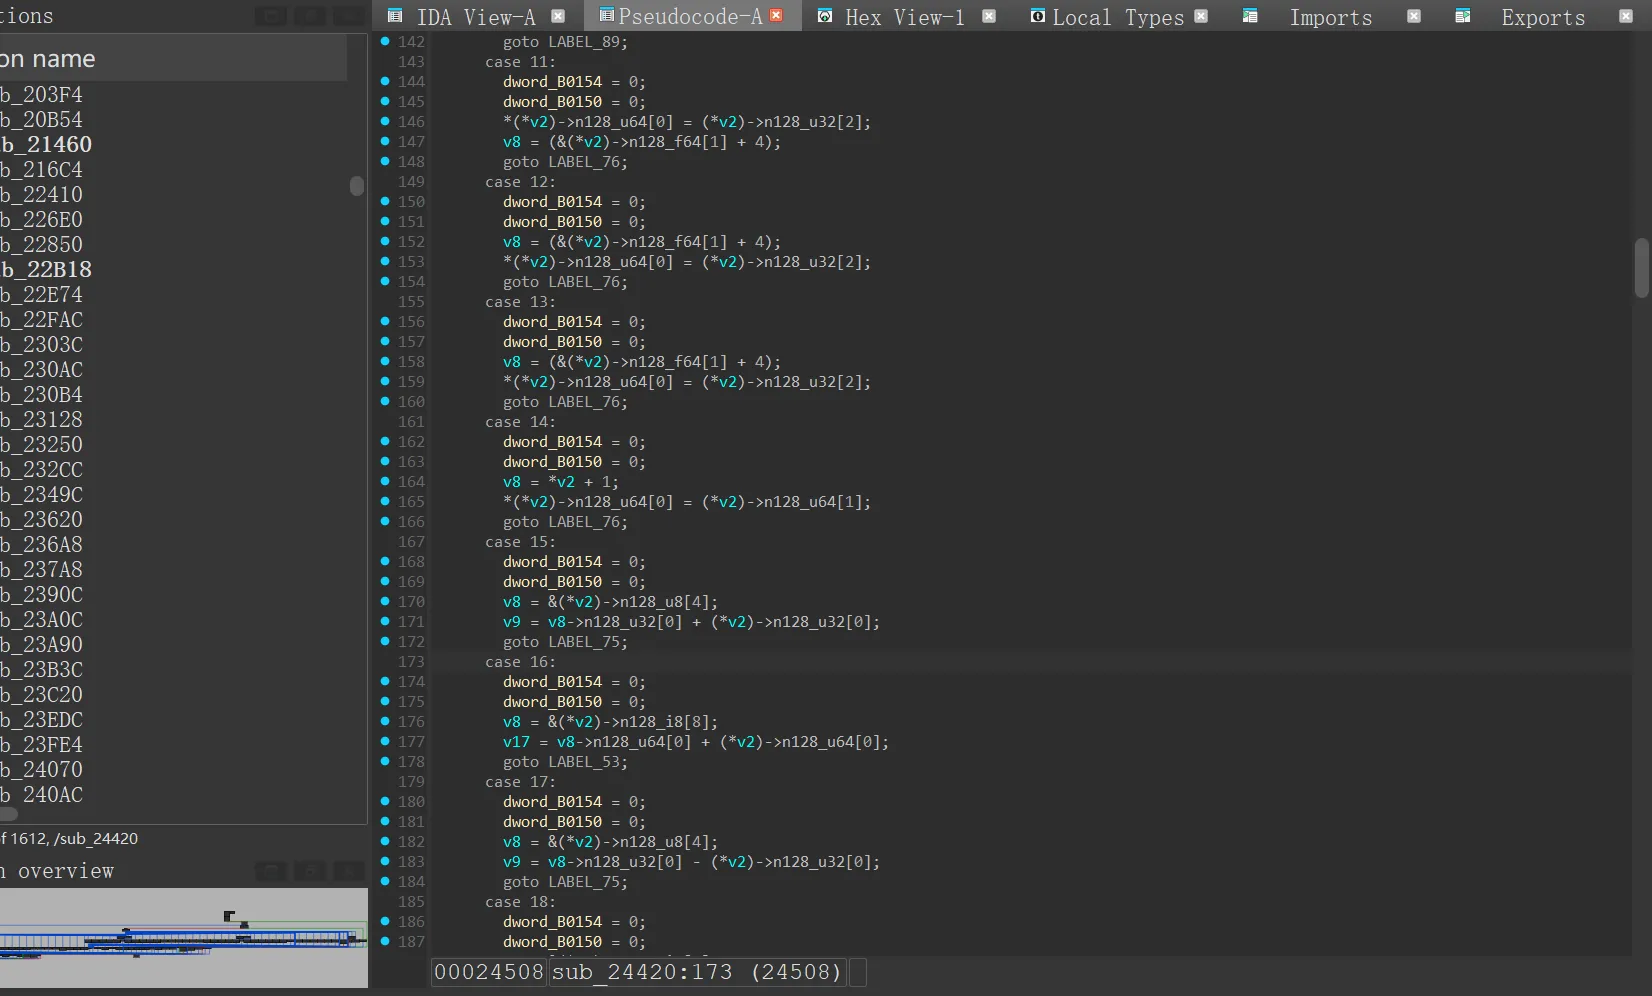Select the Pseudocode-A tab
Image resolution: width=1652 pixels, height=996 pixels.
coord(690,17)
